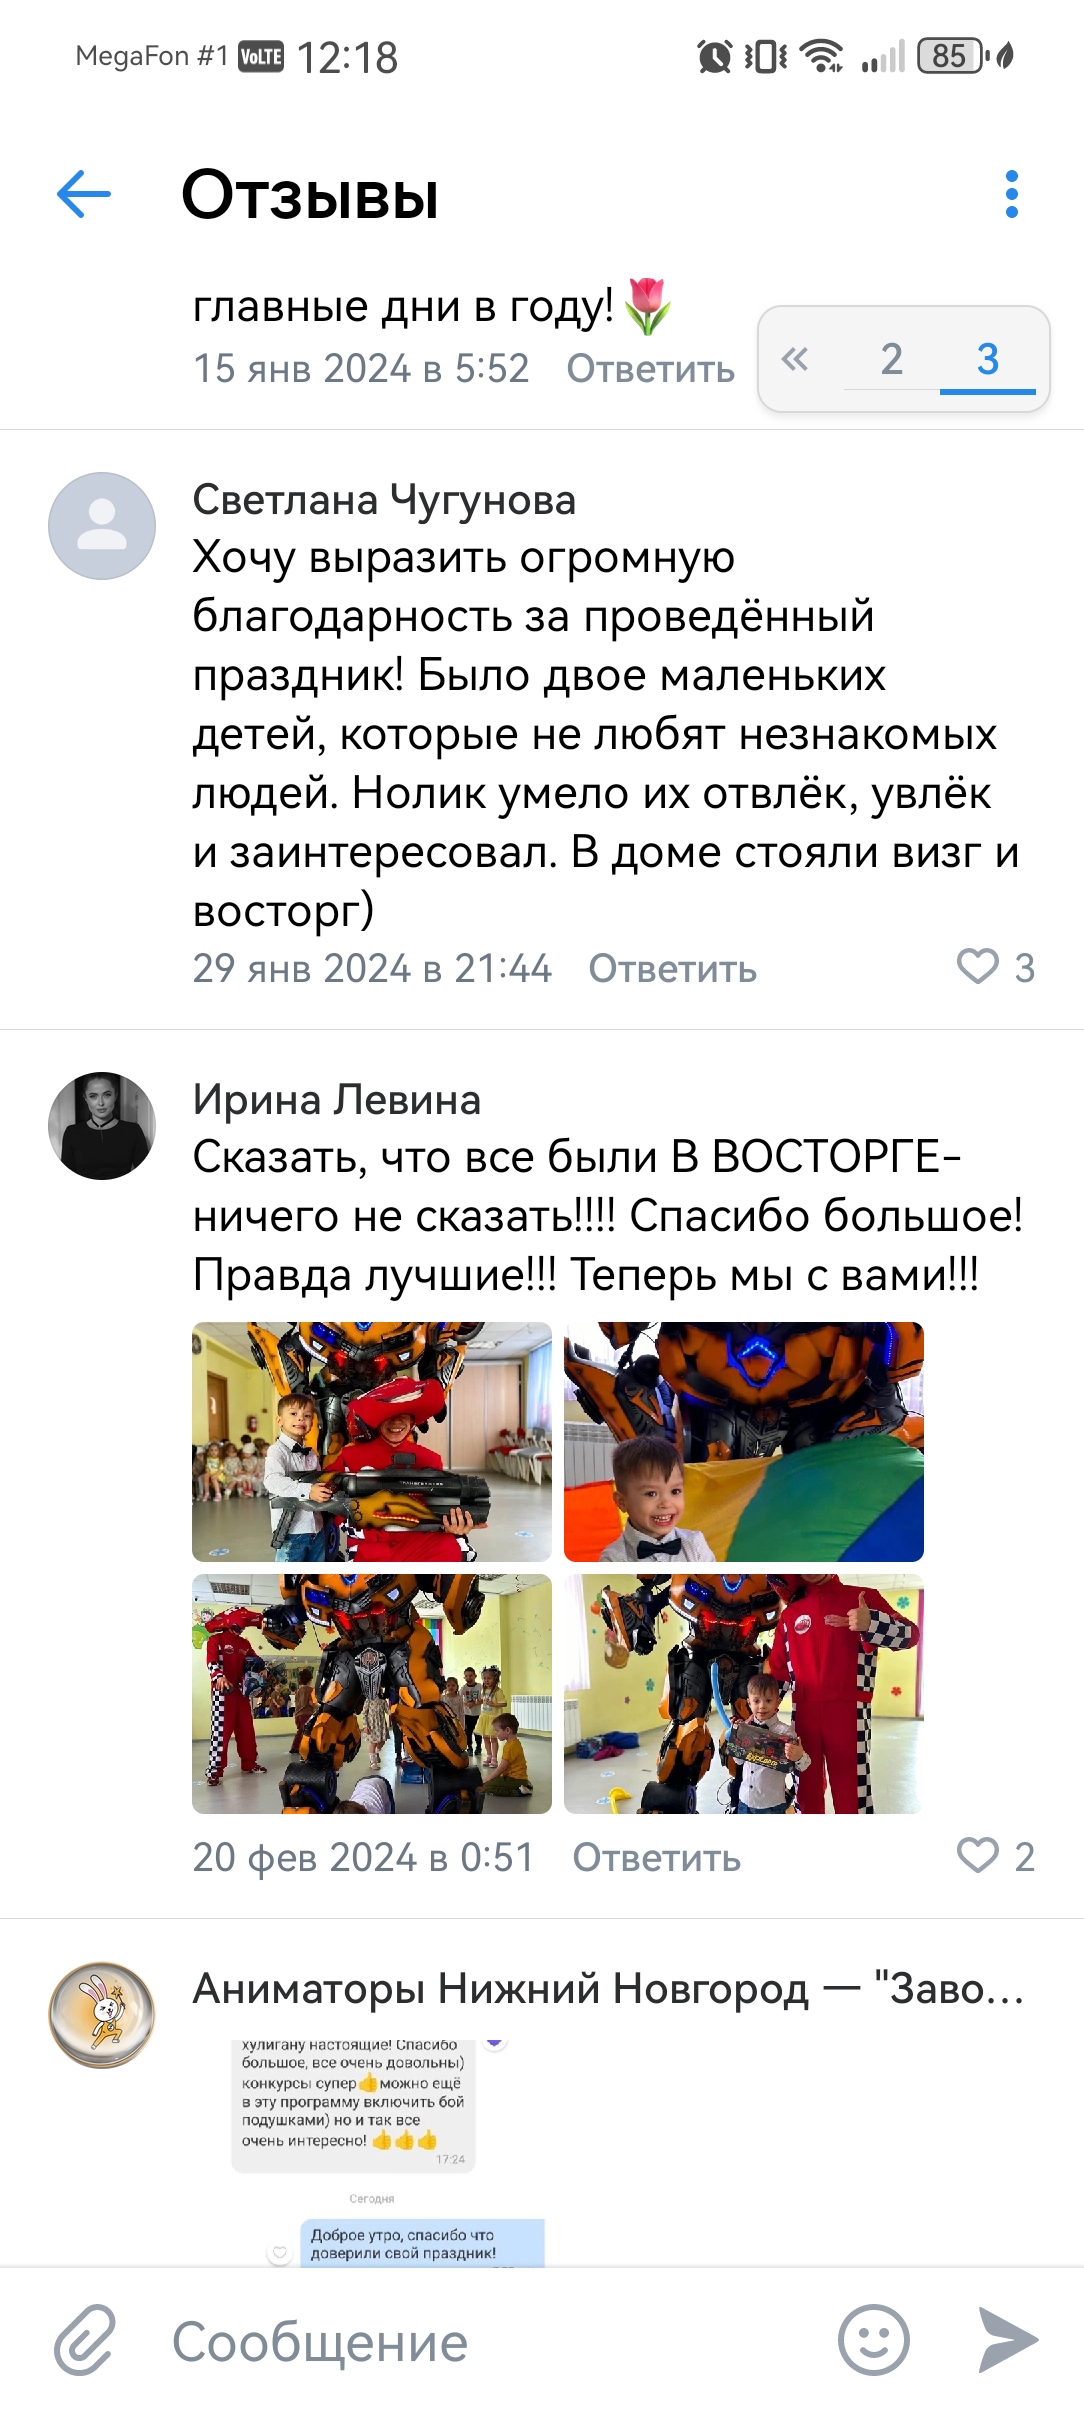Open close-up photo of smiling boy with bow tie

pos(744,1442)
